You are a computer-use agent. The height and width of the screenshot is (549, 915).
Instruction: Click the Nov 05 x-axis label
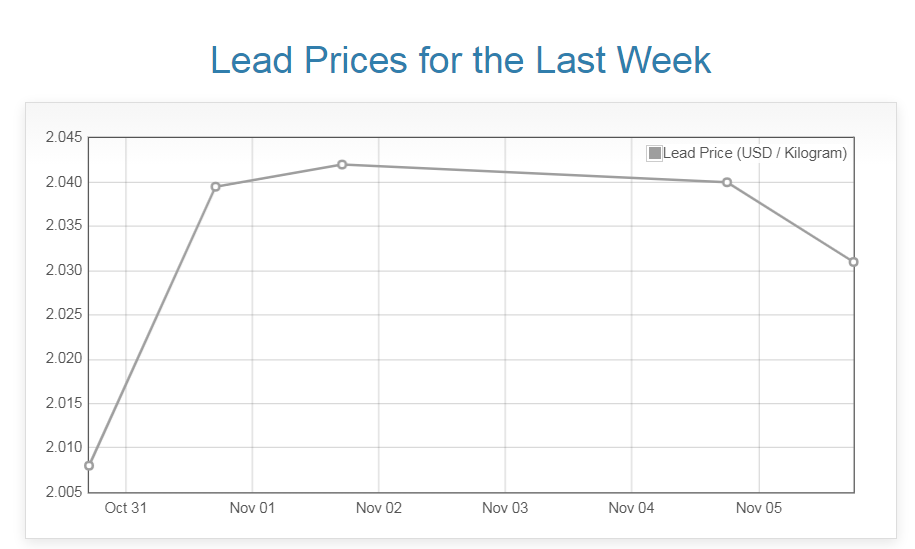coord(758,508)
